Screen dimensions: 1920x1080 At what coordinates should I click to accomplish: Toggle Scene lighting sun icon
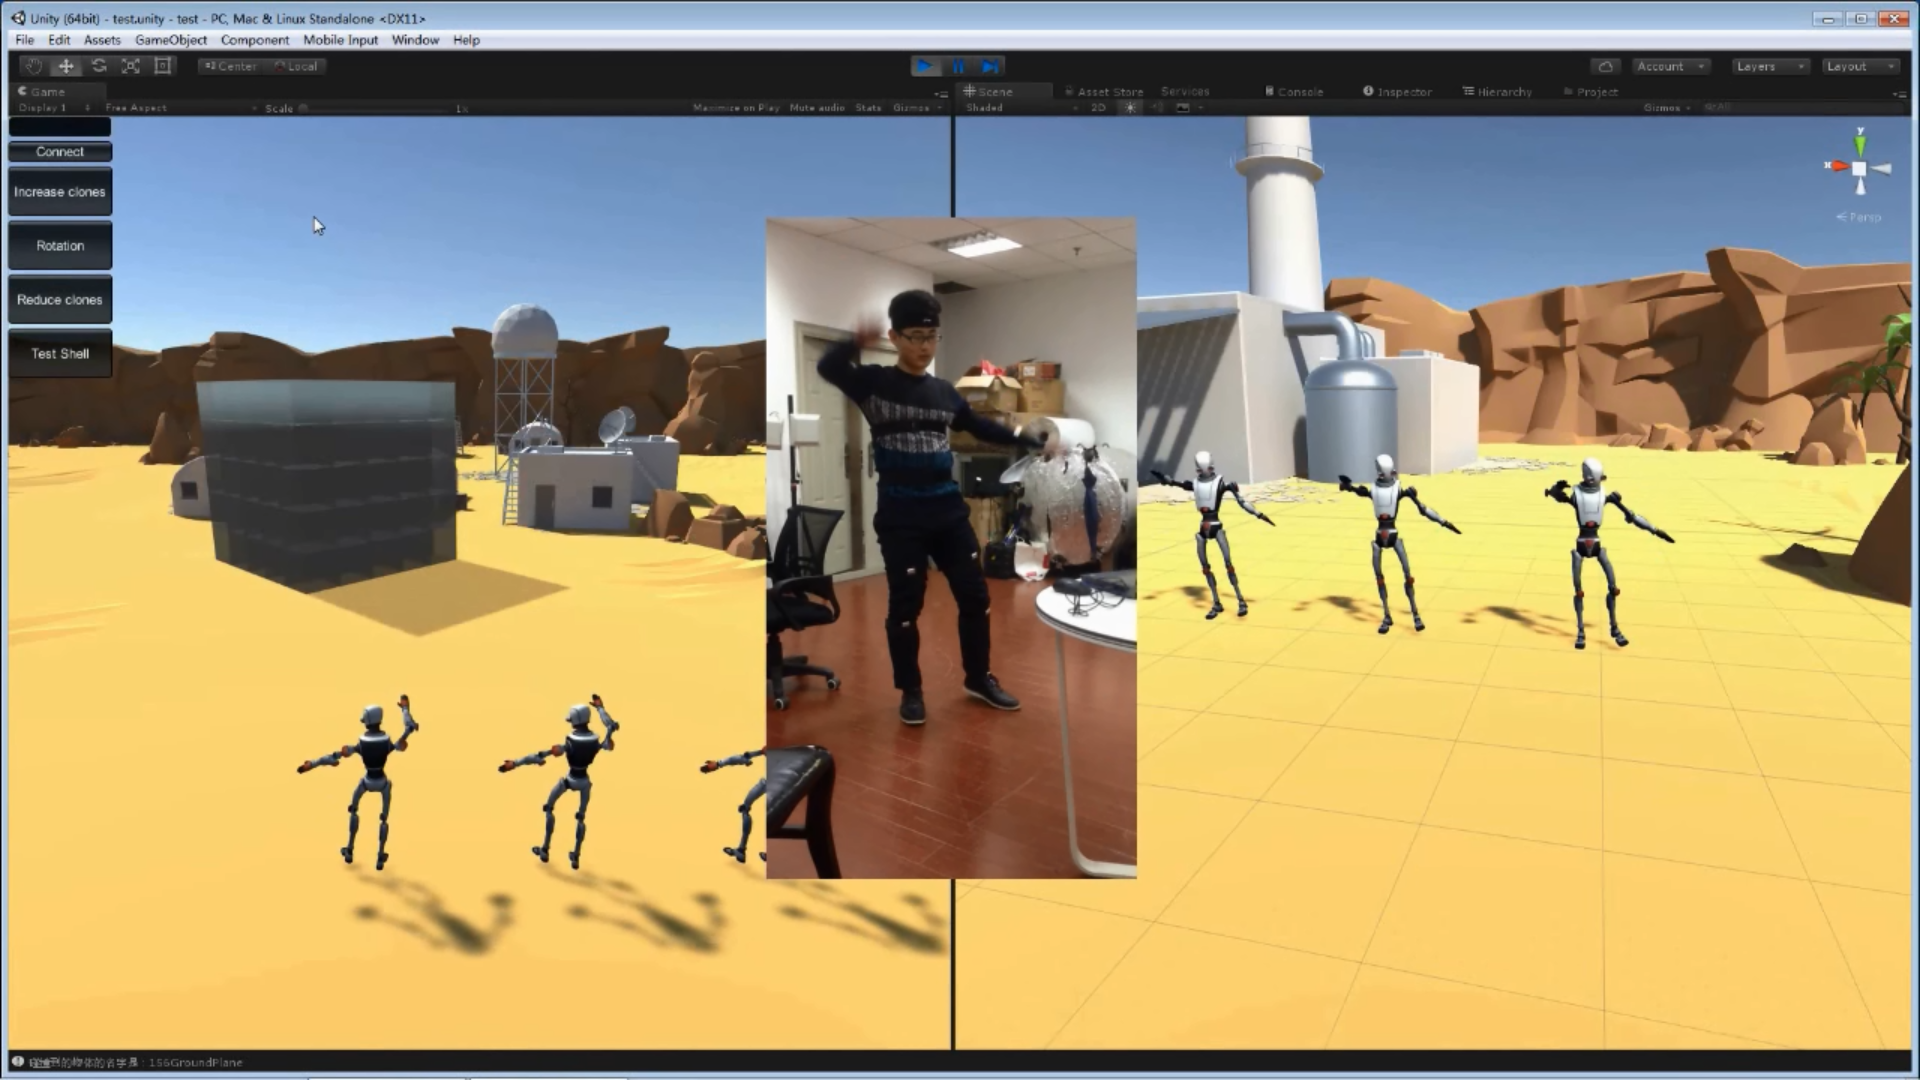tap(1130, 108)
